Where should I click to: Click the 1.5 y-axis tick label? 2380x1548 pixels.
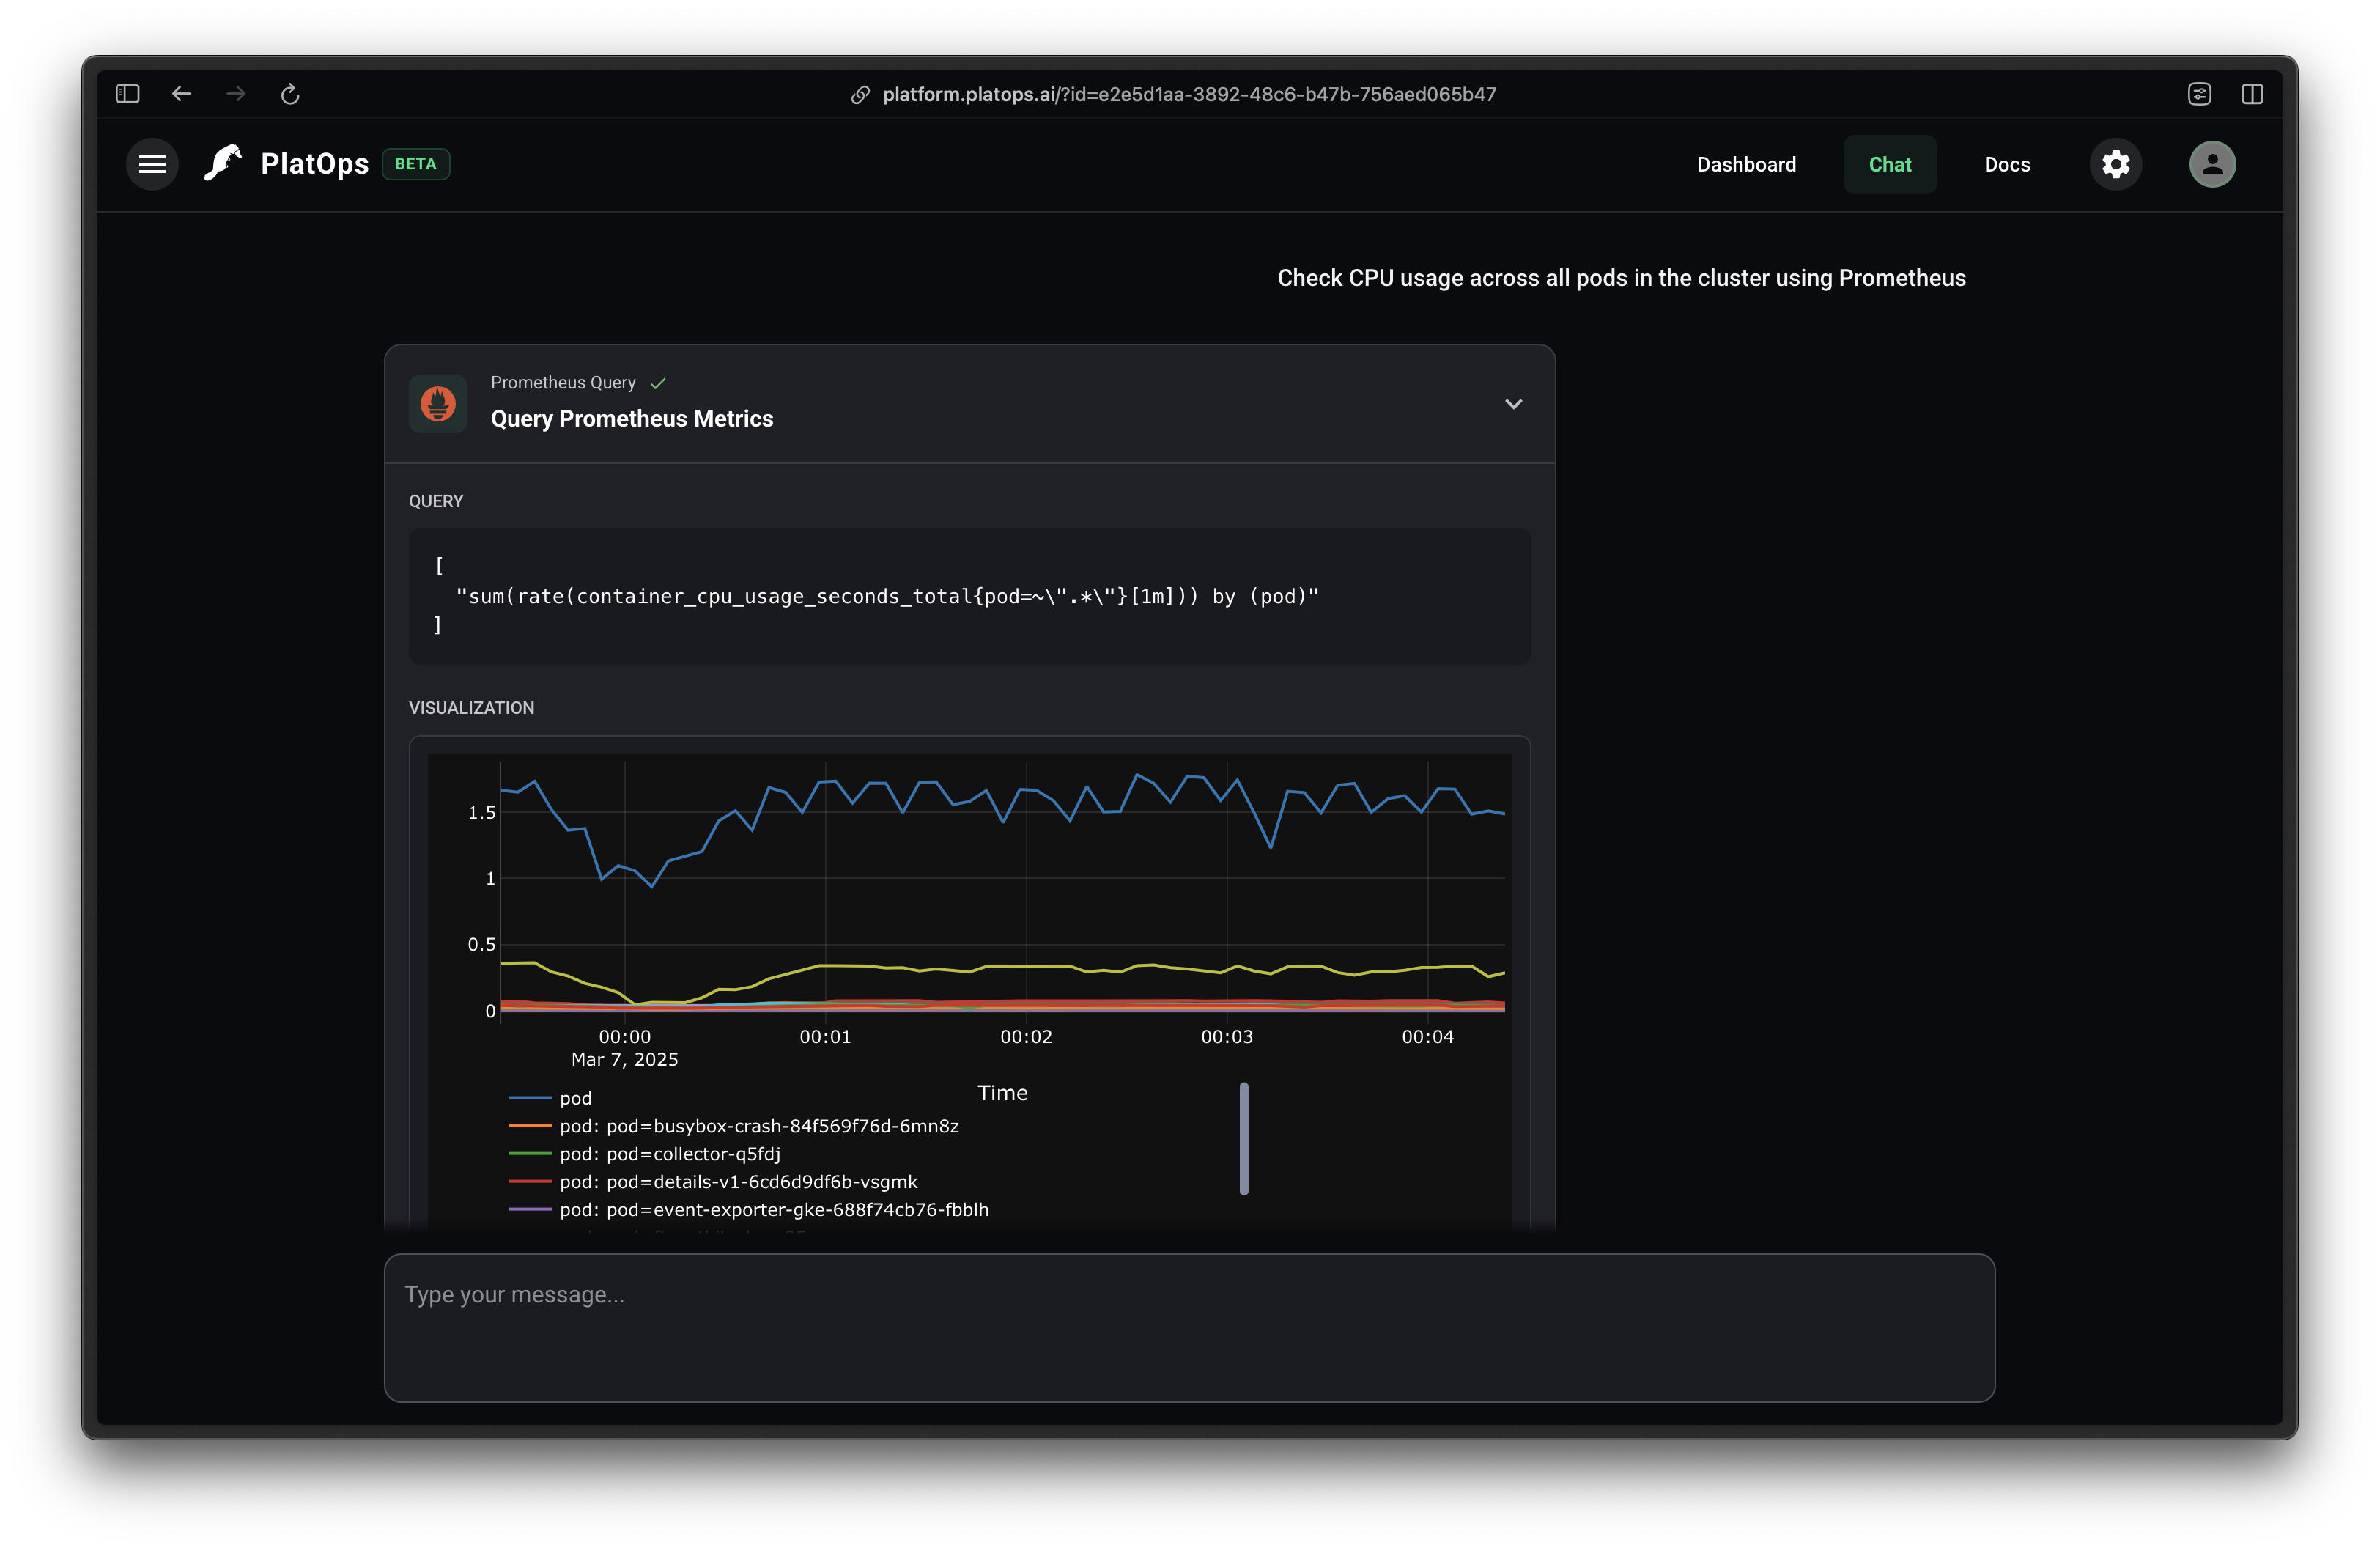(x=481, y=812)
